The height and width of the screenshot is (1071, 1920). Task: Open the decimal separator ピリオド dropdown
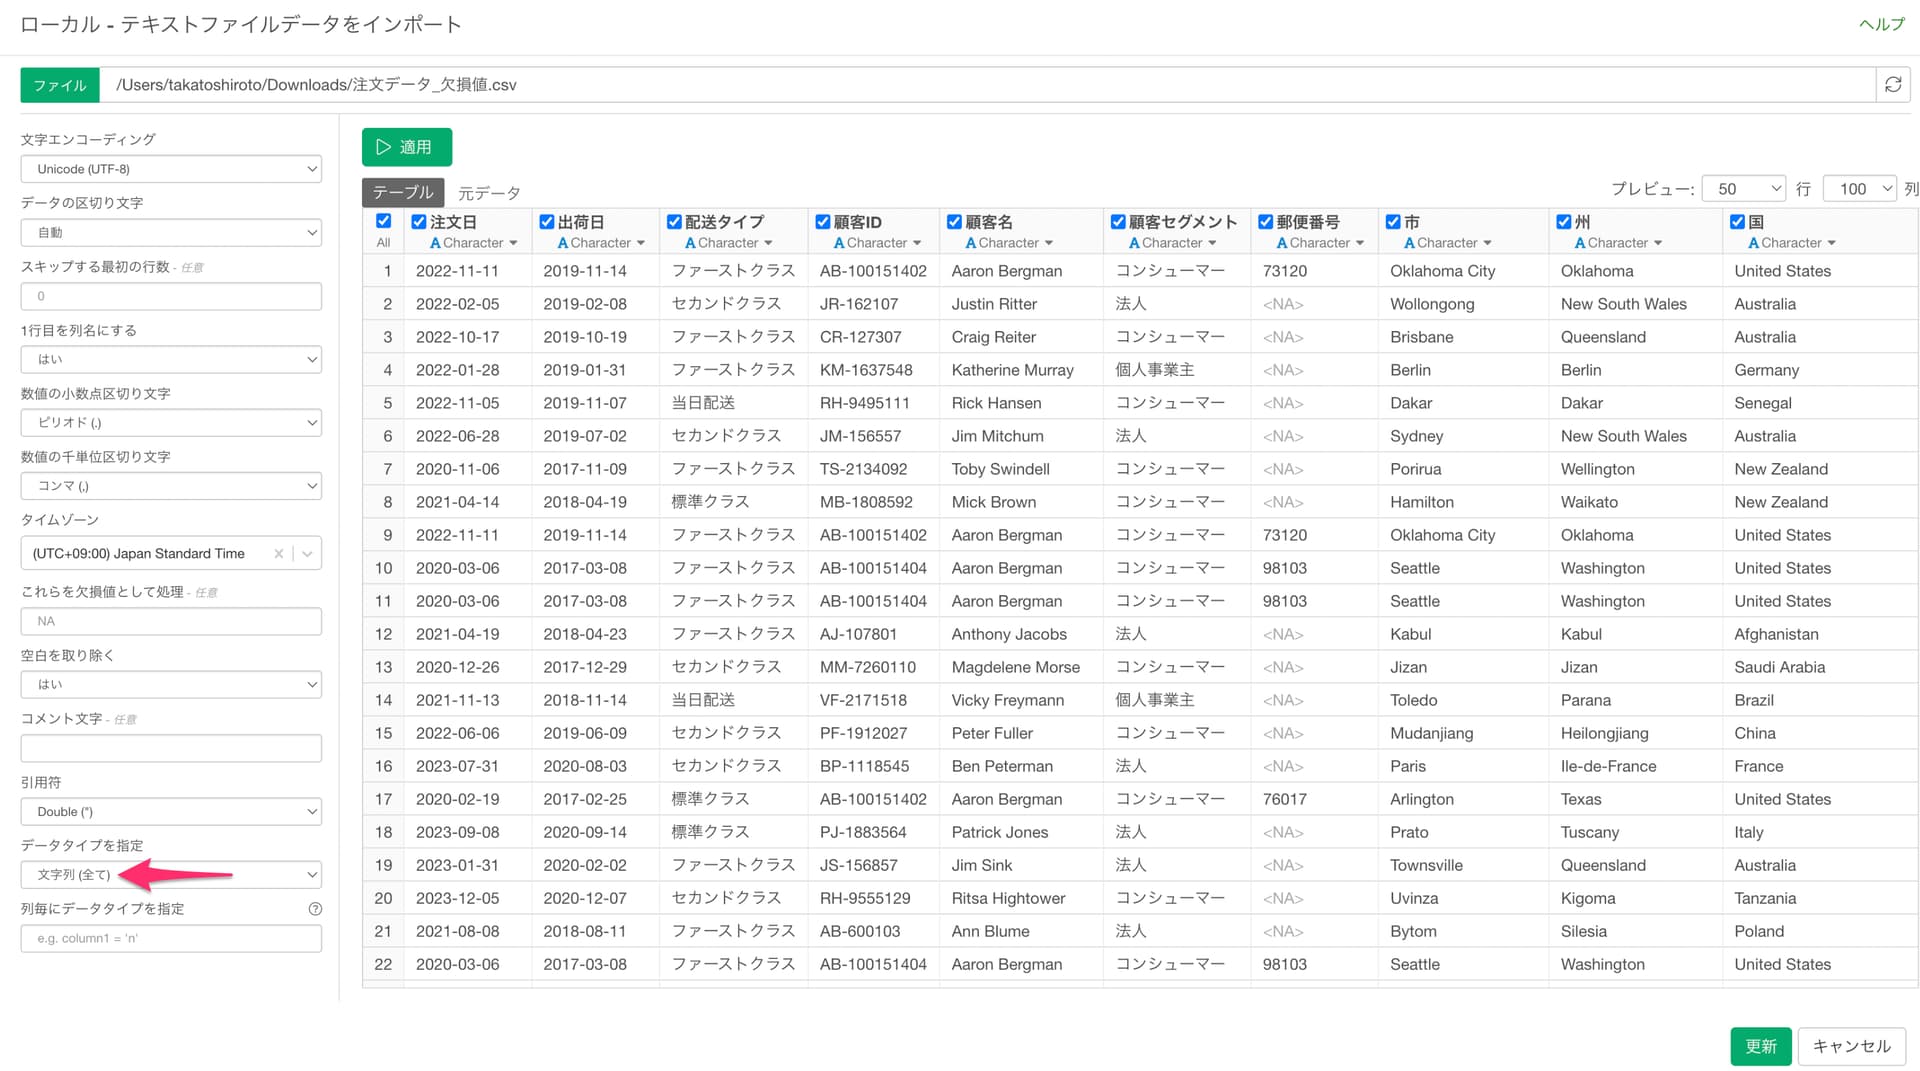tap(171, 423)
